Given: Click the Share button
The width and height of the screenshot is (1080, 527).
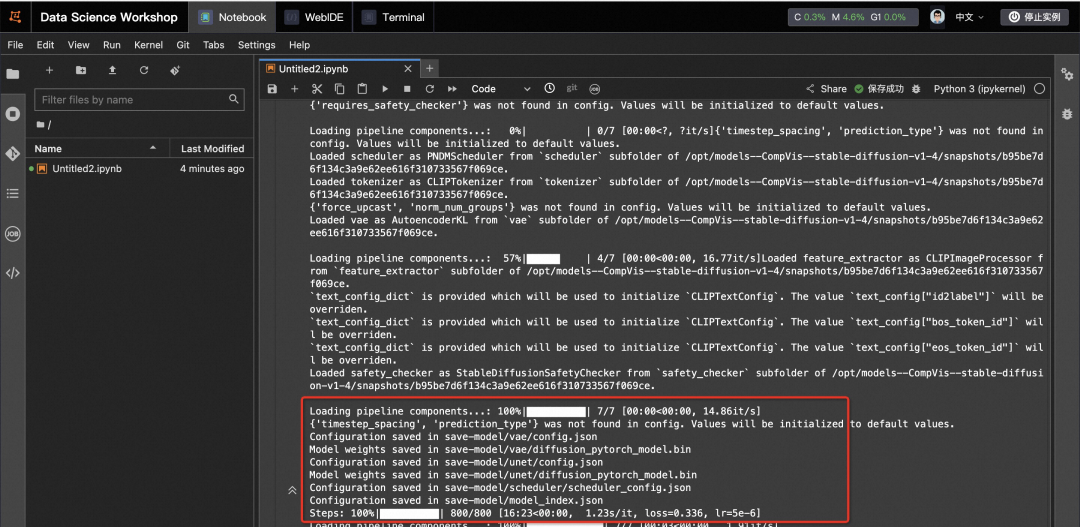Looking at the screenshot, I should tap(826, 89).
